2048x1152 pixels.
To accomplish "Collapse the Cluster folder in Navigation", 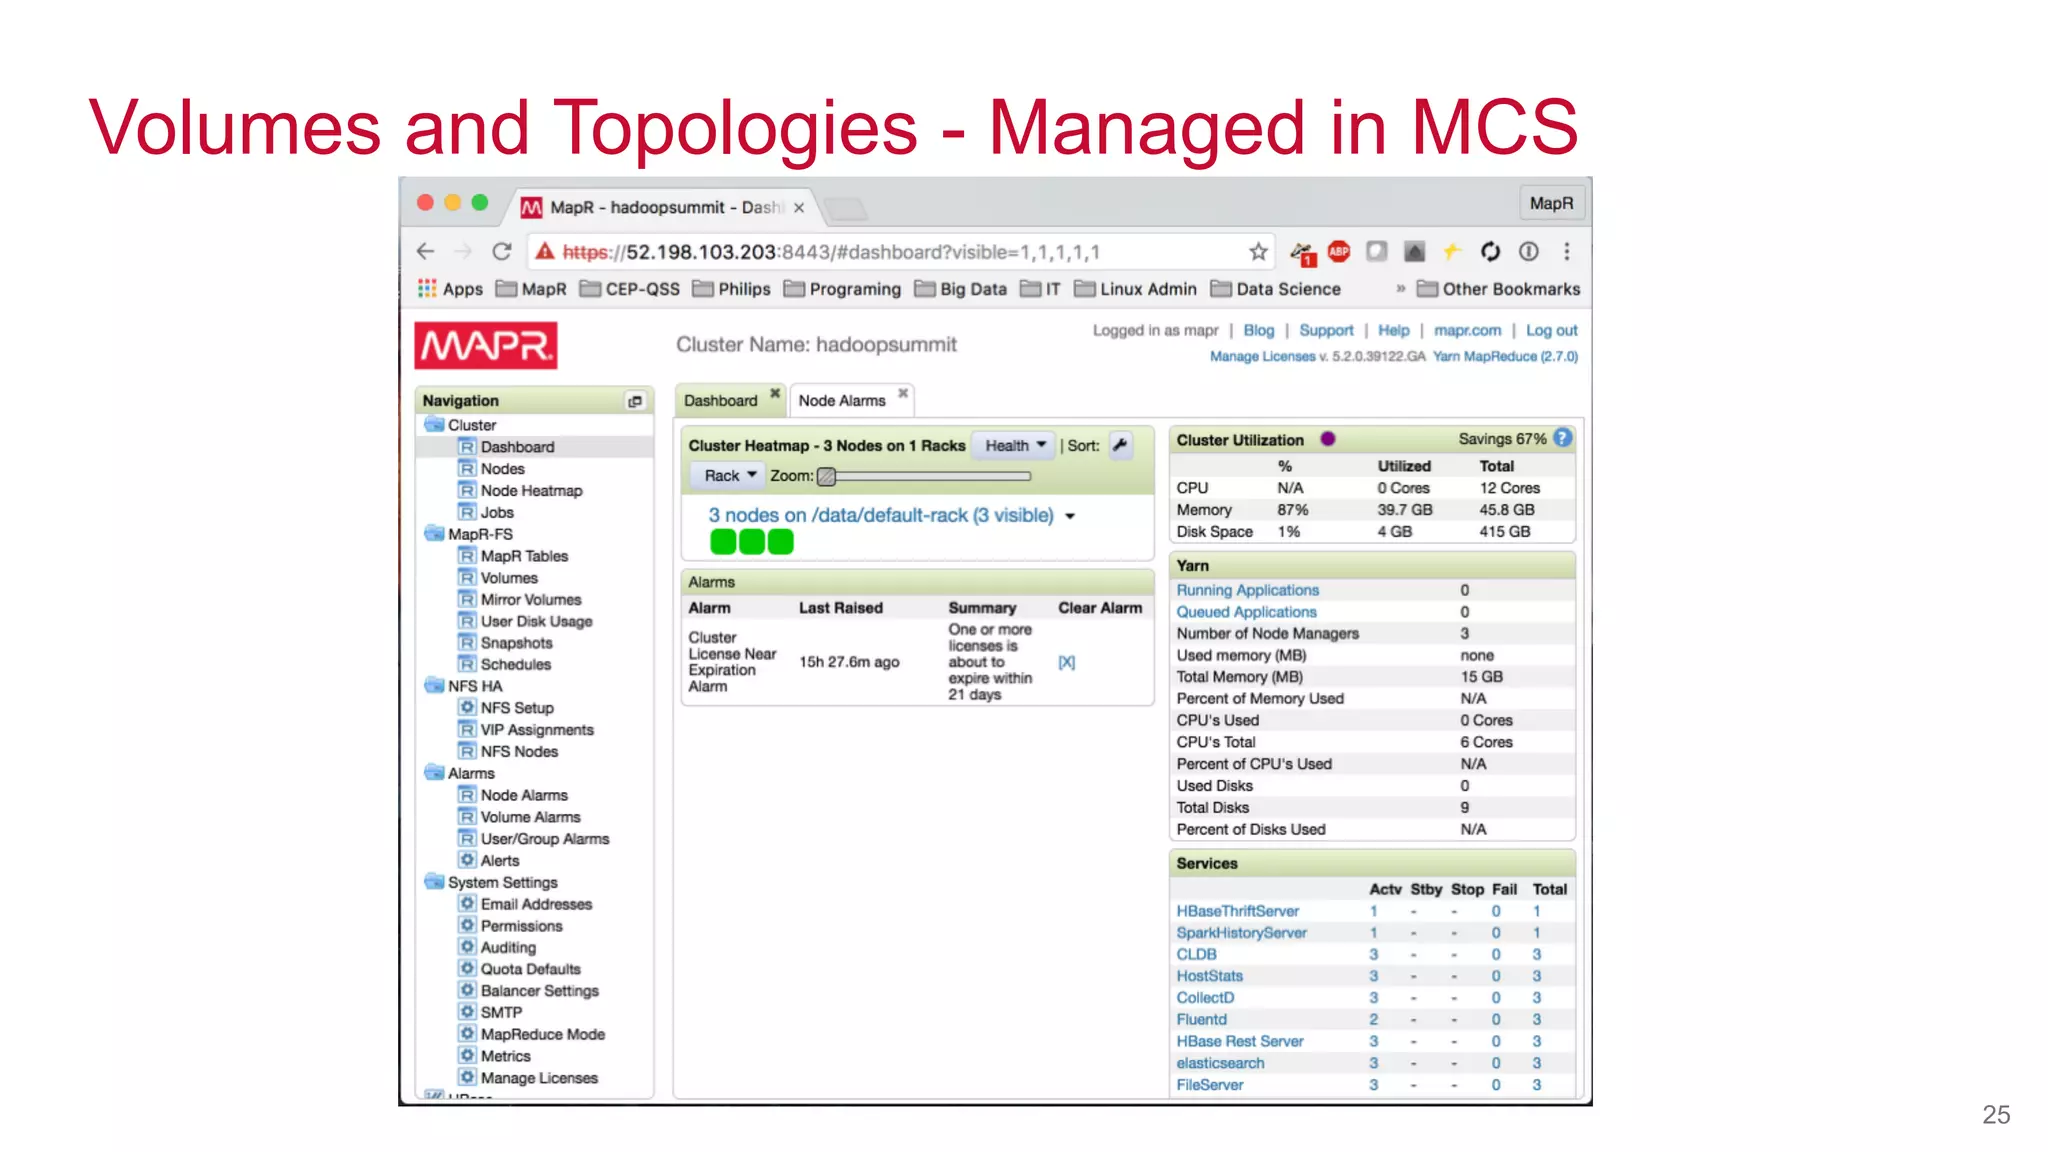I will pyautogui.click(x=435, y=425).
